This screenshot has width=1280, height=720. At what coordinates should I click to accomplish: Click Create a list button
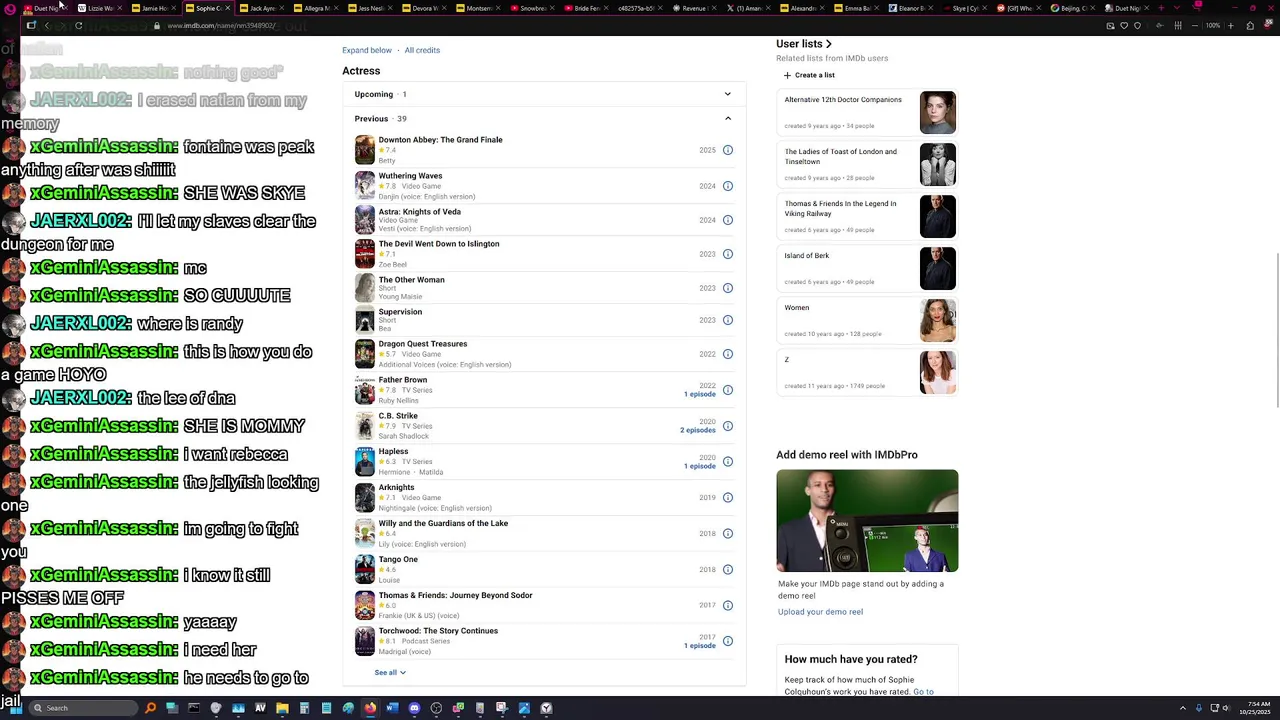809,75
